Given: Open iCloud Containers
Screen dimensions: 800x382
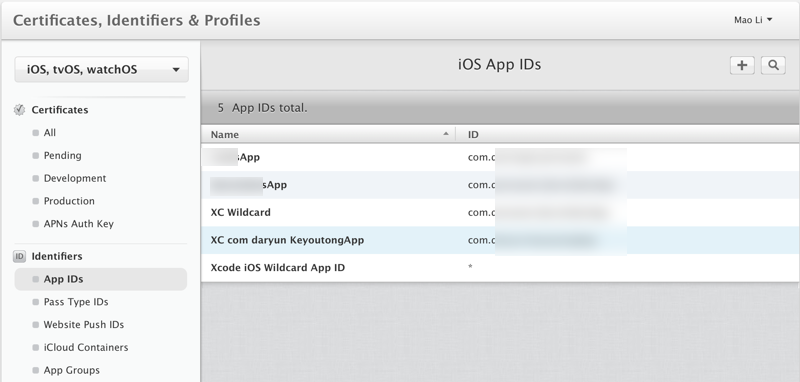Looking at the screenshot, I should point(86,347).
